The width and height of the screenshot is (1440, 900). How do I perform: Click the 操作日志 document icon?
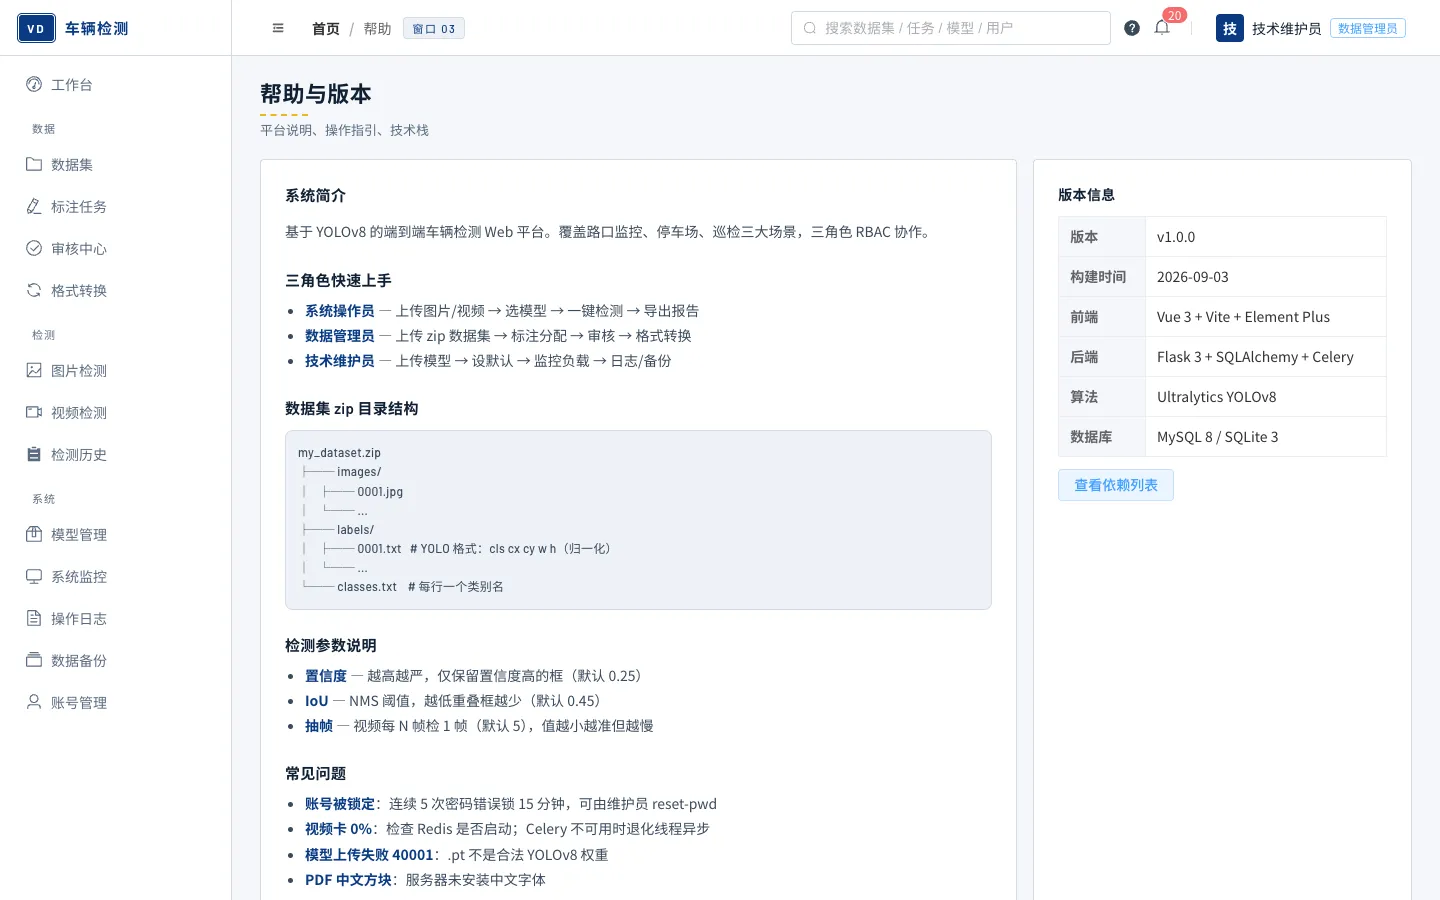[x=34, y=618]
